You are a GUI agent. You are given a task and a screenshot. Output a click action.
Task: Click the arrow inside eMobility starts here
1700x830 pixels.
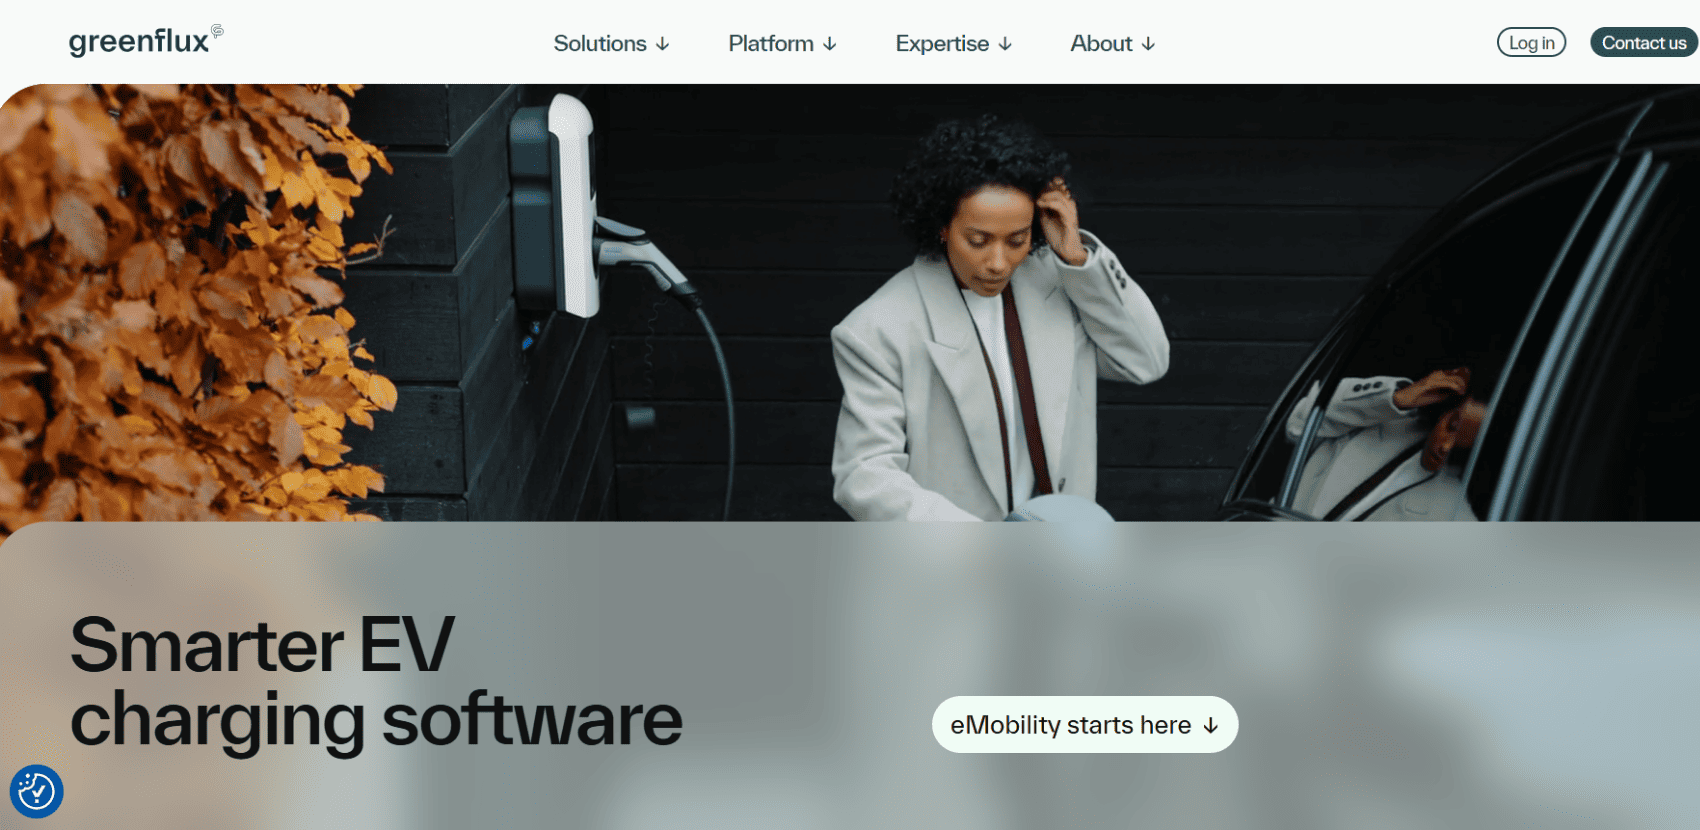coord(1211,726)
